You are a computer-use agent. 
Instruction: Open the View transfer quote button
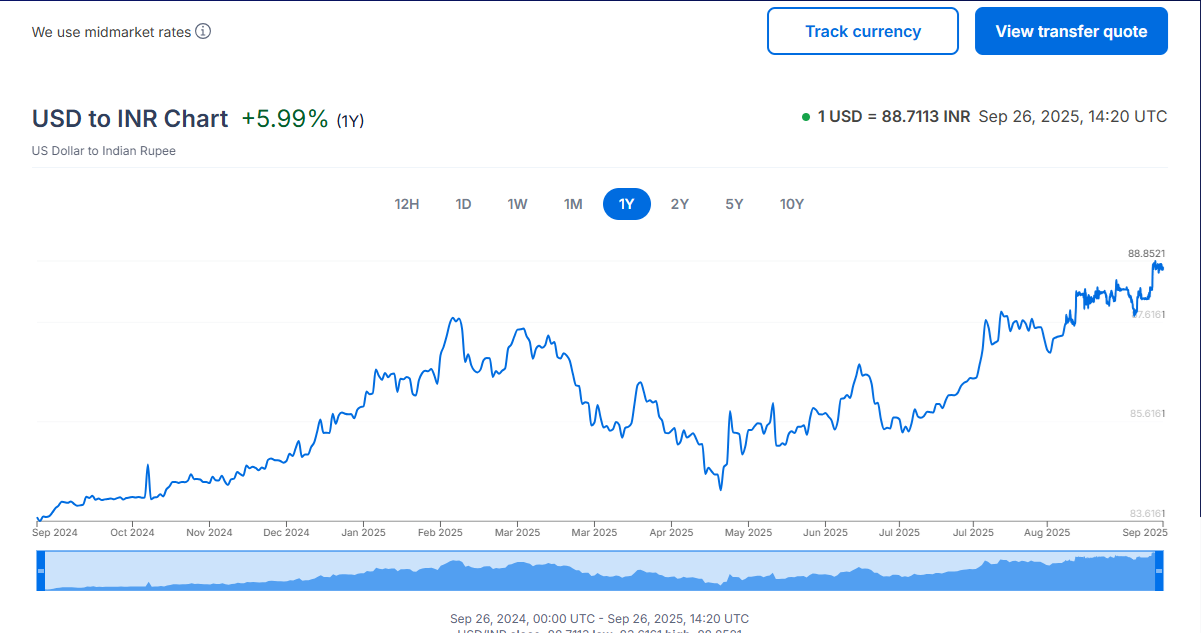(x=1071, y=31)
